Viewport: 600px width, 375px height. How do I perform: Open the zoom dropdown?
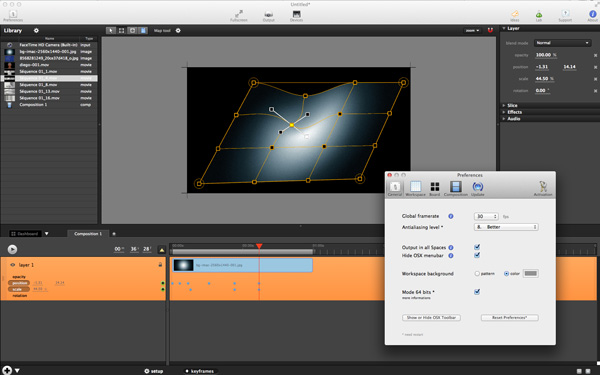point(472,31)
